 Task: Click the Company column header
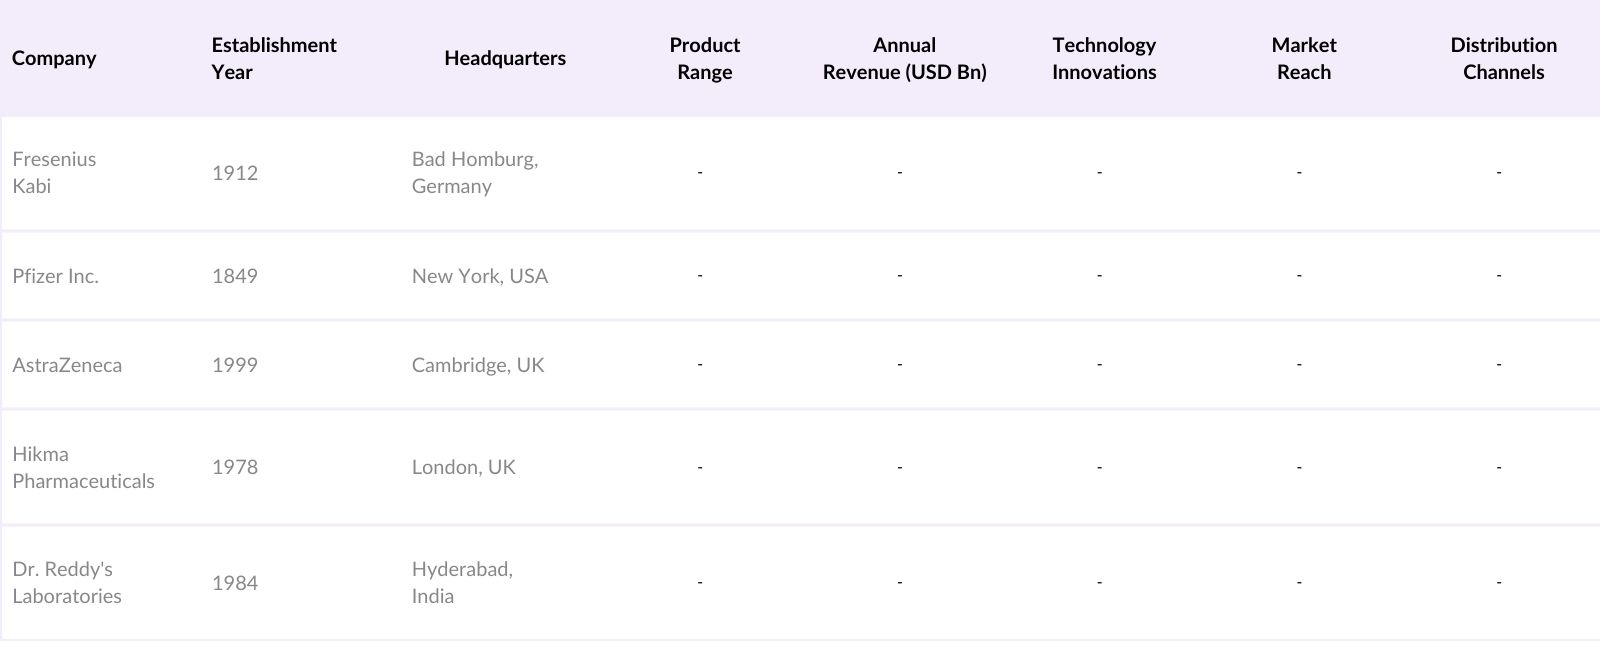(54, 58)
